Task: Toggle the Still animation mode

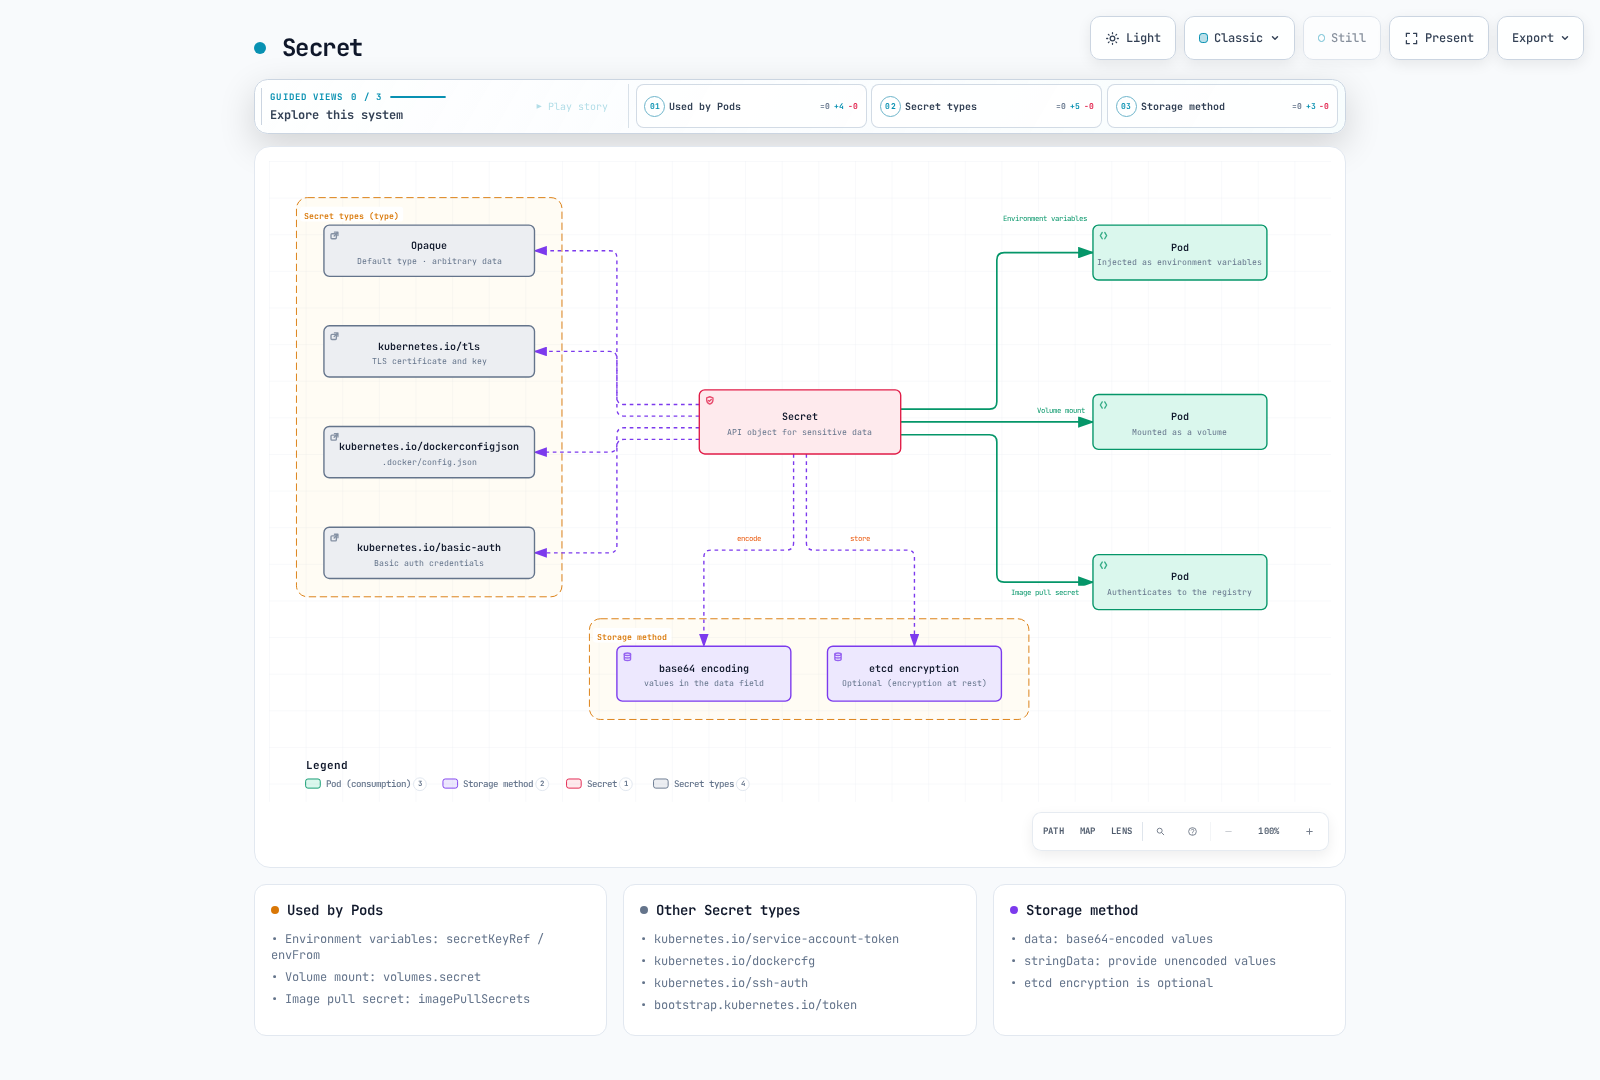Action: (1342, 38)
